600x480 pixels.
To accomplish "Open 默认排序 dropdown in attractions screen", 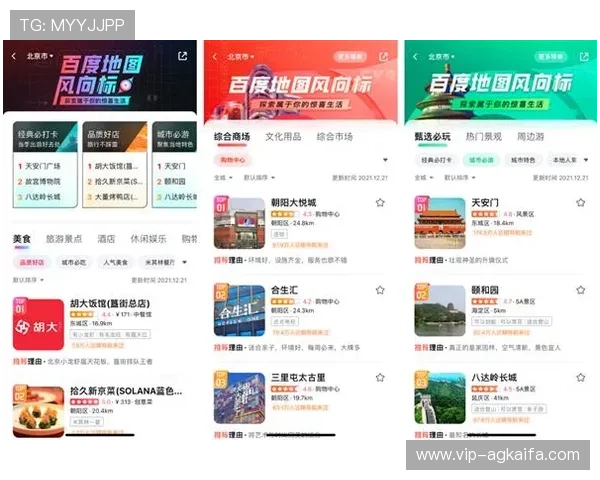I will pos(460,178).
